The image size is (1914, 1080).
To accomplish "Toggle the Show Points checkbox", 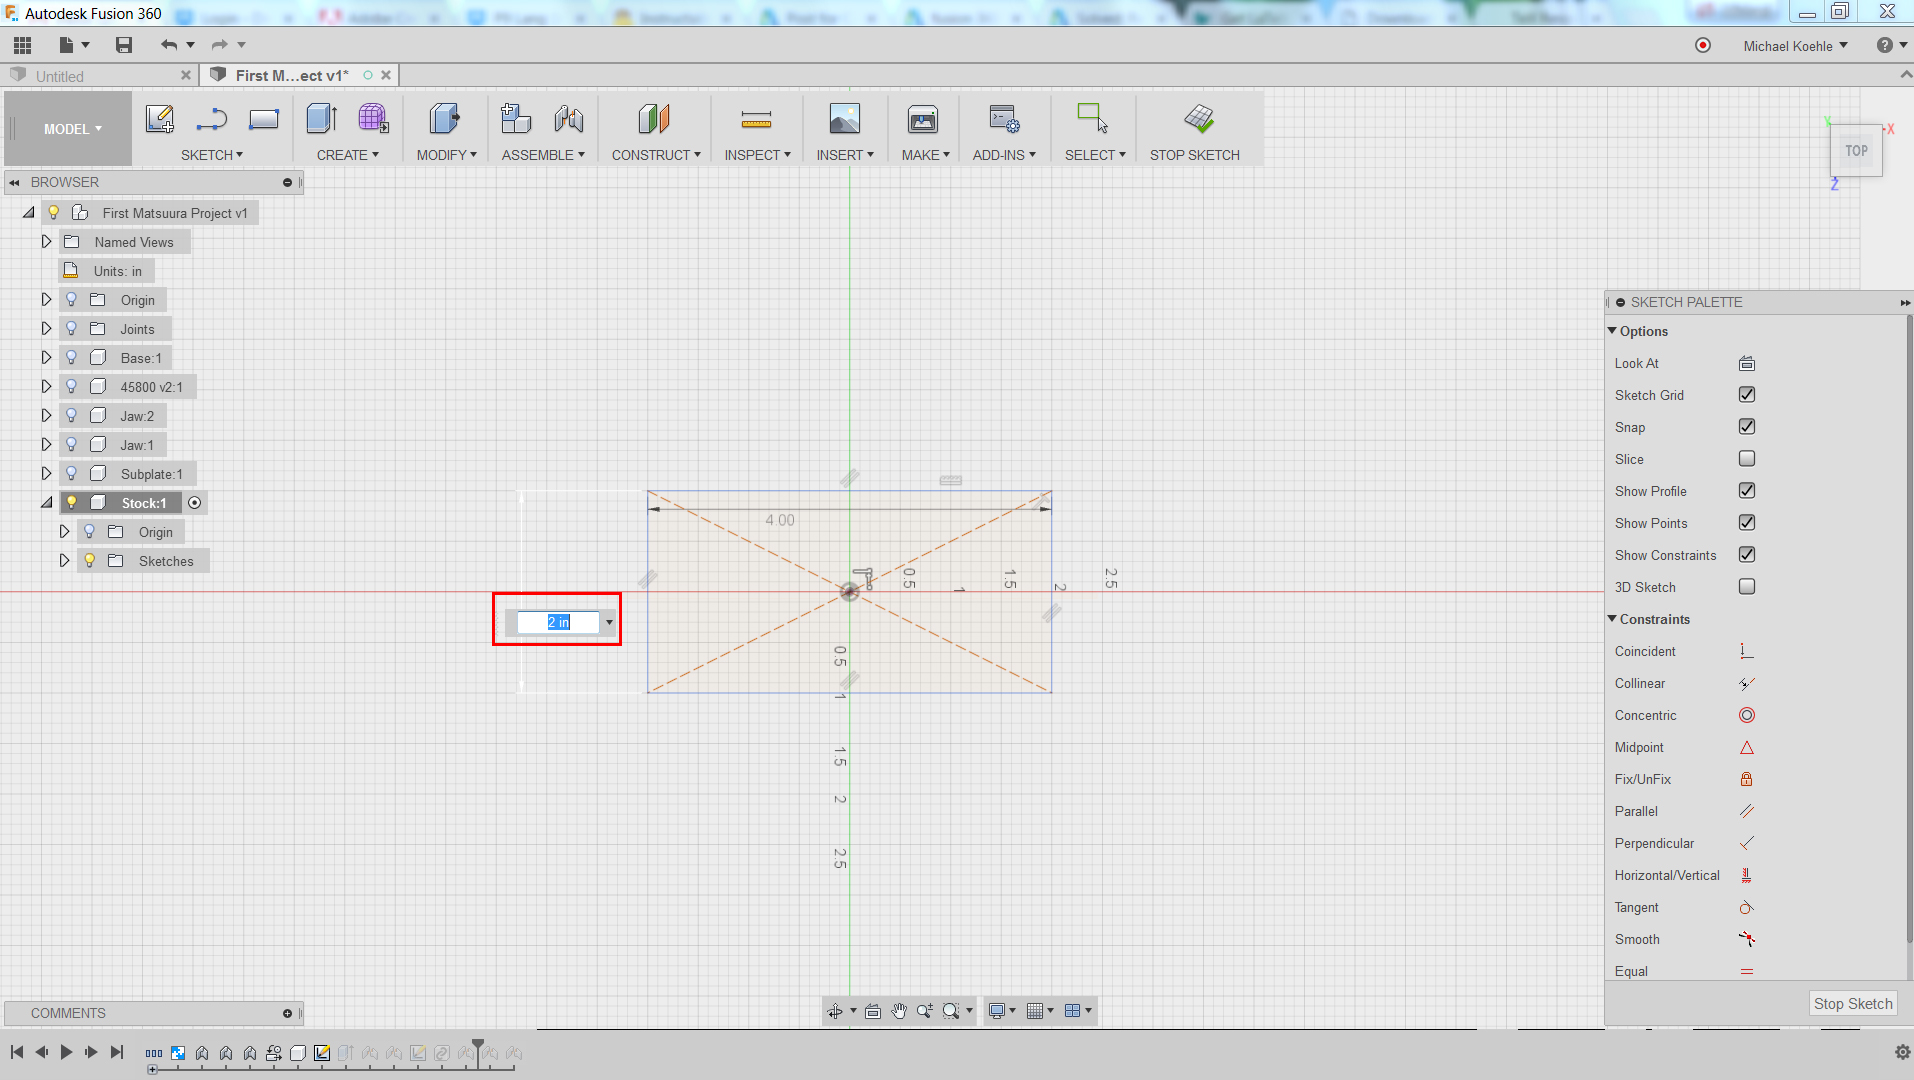I will pos(1747,523).
